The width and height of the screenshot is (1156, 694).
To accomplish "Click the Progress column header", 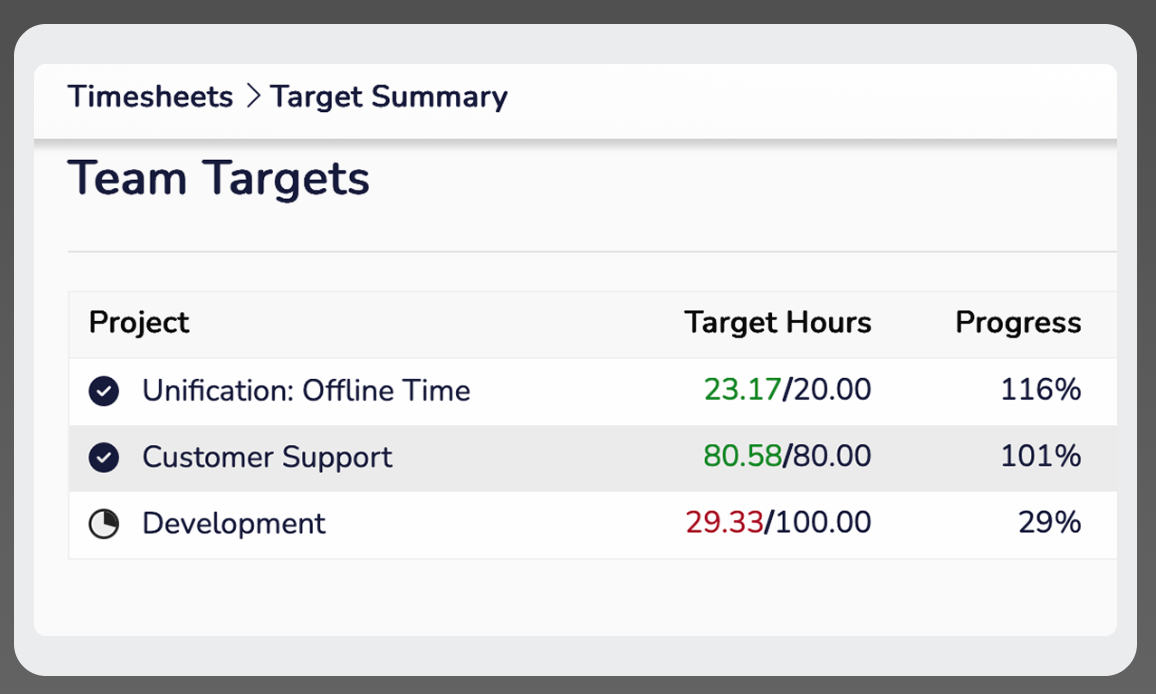I will click(x=1018, y=322).
